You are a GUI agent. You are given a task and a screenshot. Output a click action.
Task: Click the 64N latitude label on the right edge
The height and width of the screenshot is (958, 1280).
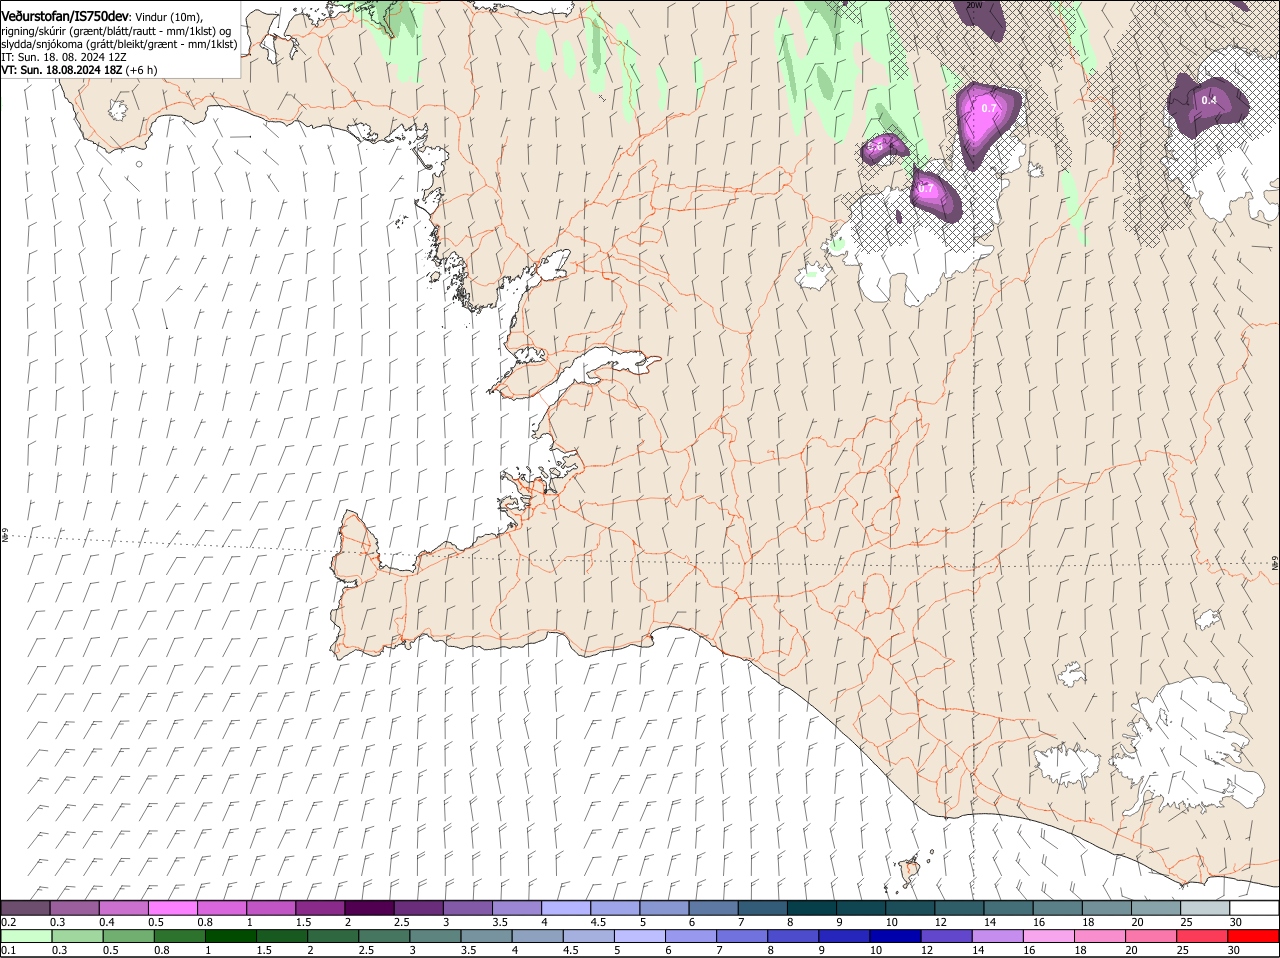1275,564
